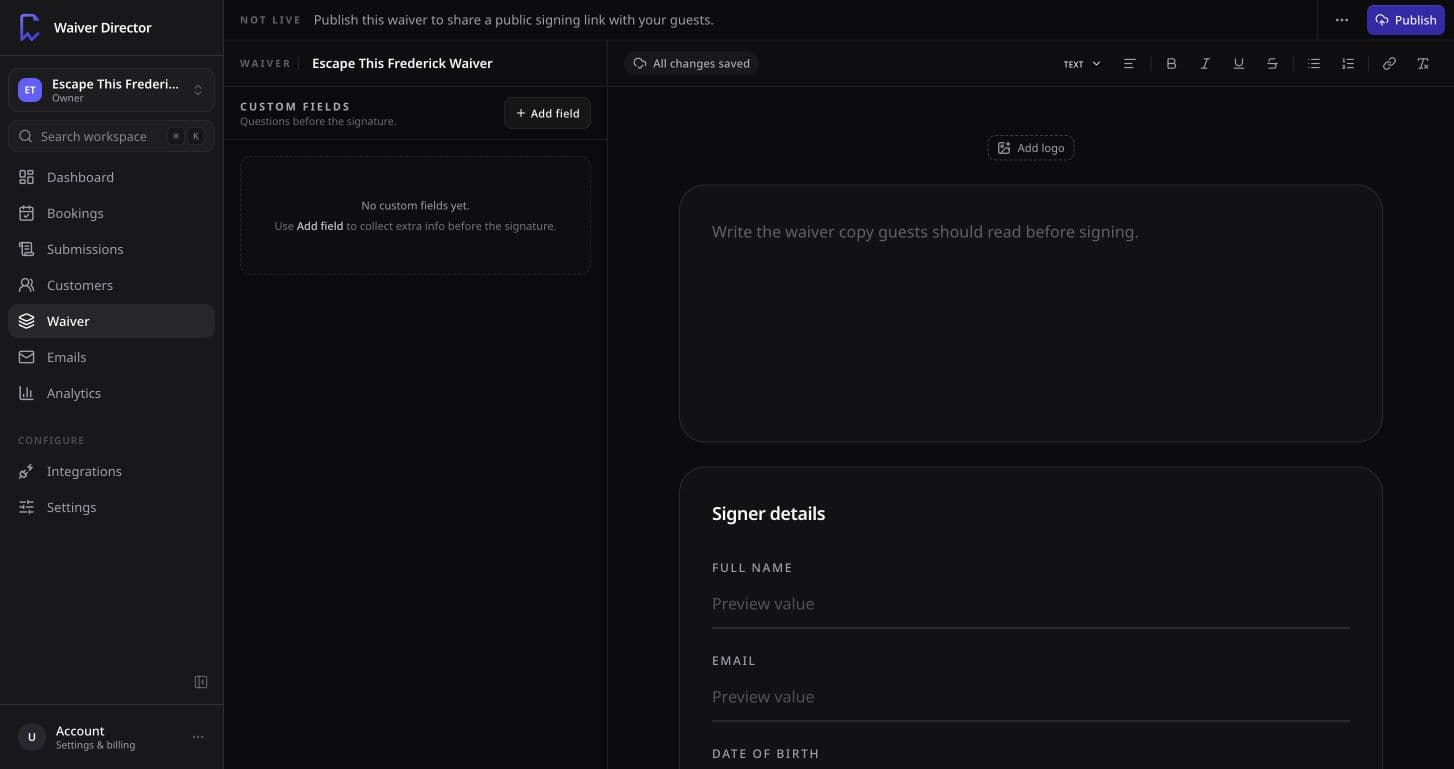
Task: Click the Integrations plug icon
Action: [27, 471]
